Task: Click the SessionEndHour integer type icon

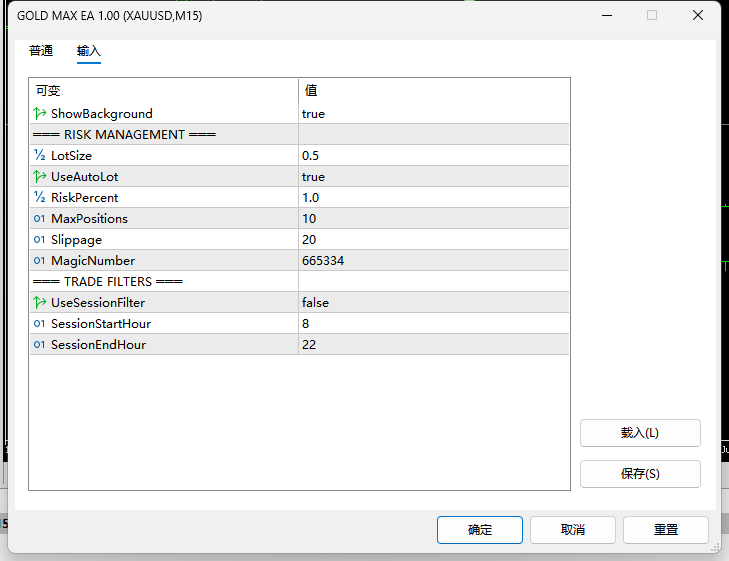Action: (40, 344)
